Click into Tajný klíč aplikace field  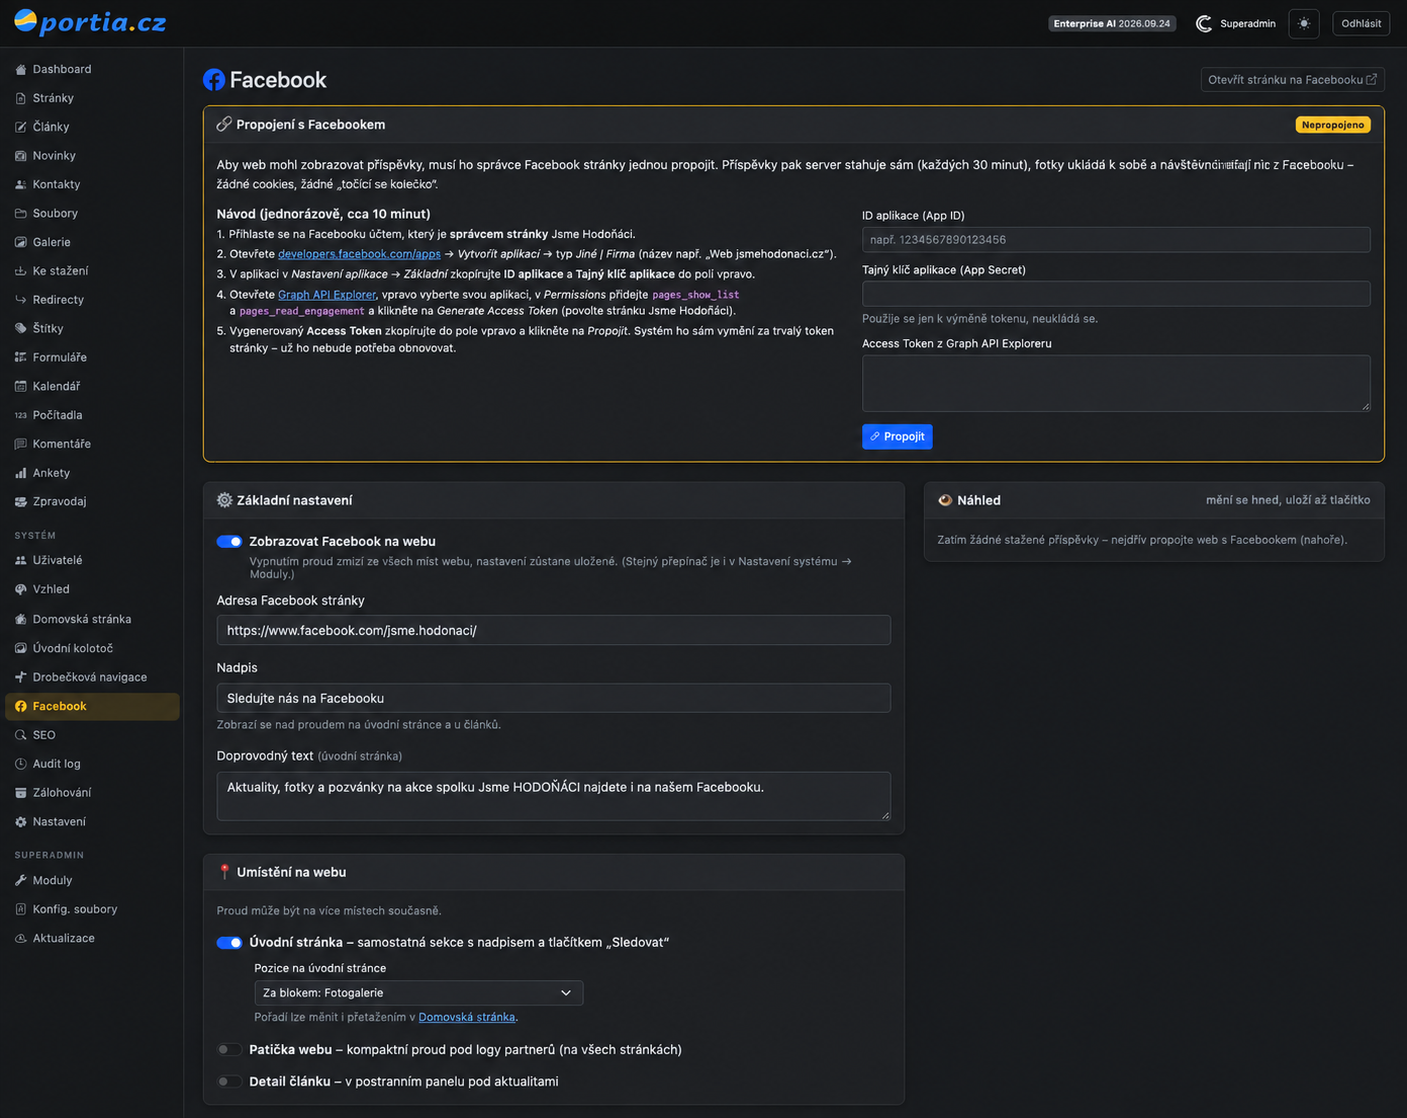(1116, 293)
